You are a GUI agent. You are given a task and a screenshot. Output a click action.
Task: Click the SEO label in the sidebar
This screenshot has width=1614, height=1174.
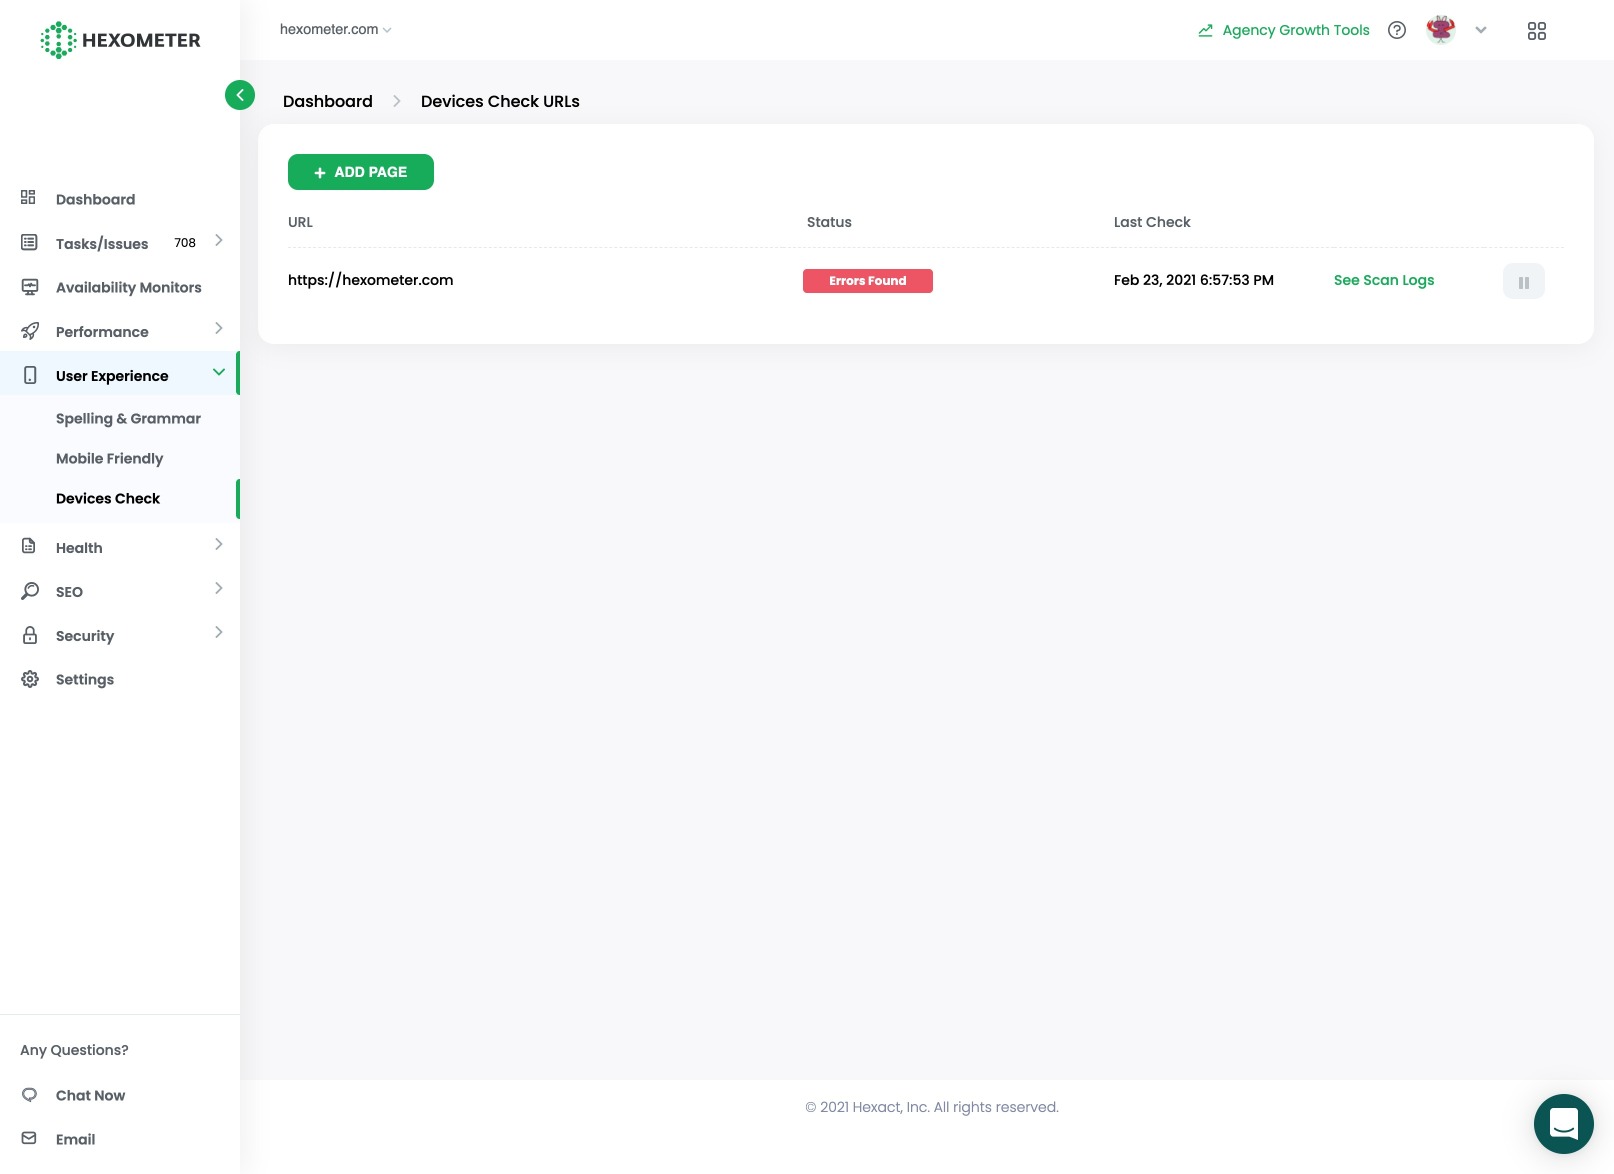(x=69, y=591)
